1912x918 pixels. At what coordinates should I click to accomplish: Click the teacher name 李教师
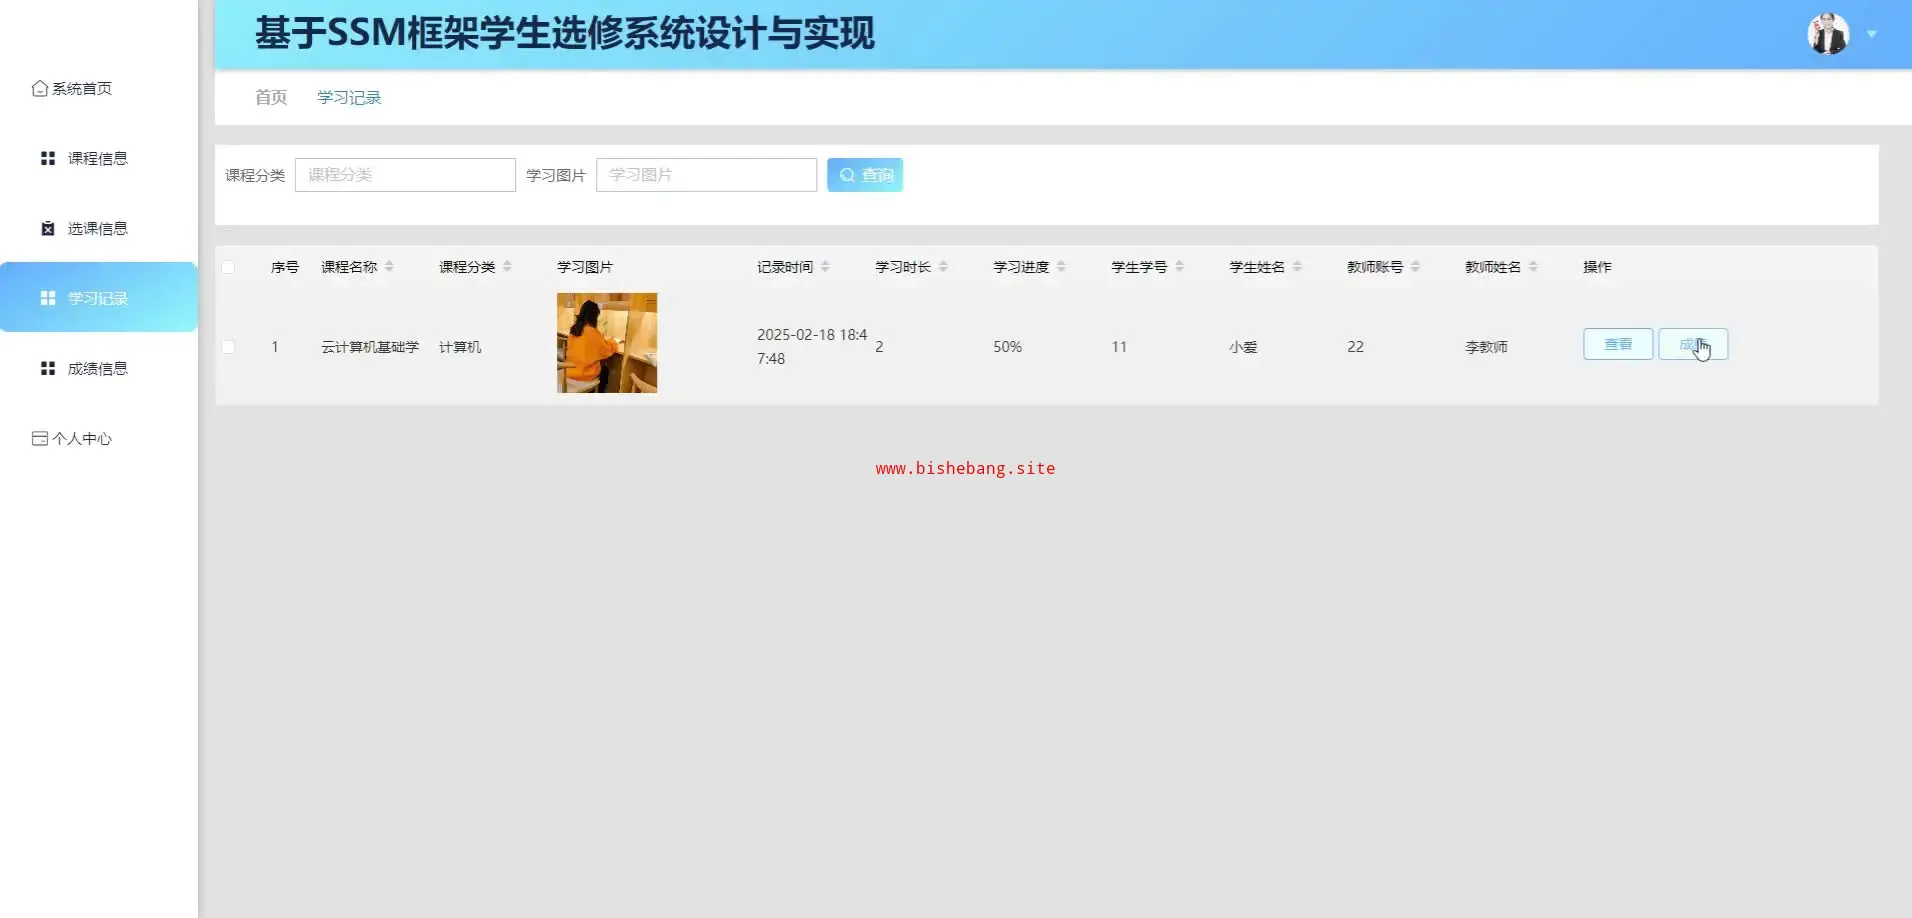tap(1486, 347)
